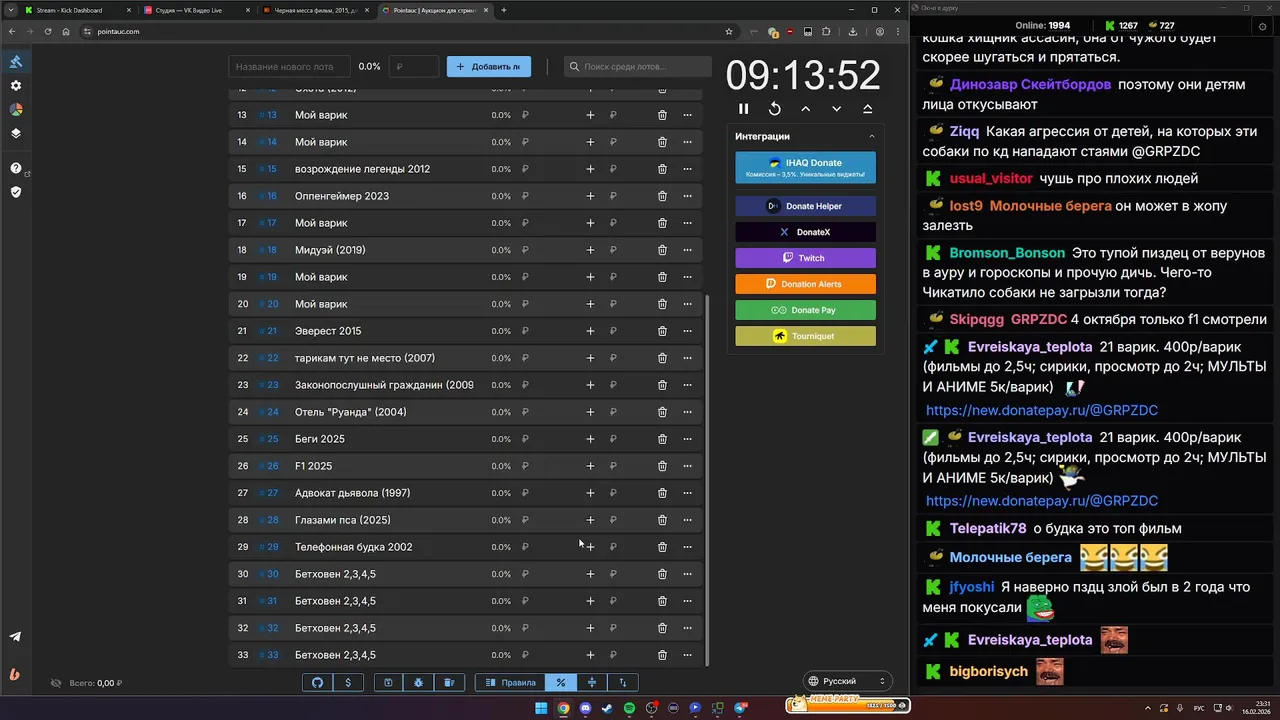The width and height of the screenshot is (1280, 720).
Task: Open settings gear in left sidebar
Action: pyautogui.click(x=16, y=86)
